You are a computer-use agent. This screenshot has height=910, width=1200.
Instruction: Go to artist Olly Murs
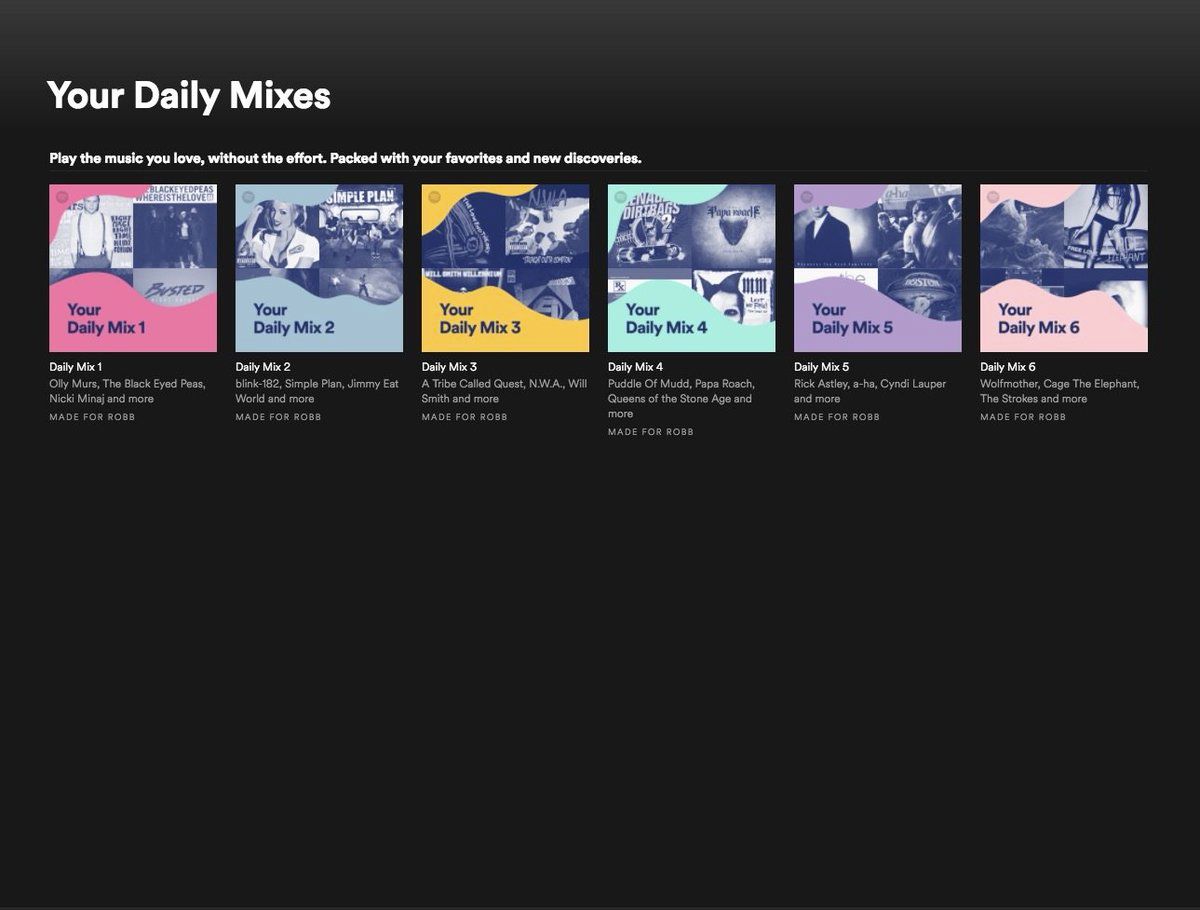click(73, 384)
